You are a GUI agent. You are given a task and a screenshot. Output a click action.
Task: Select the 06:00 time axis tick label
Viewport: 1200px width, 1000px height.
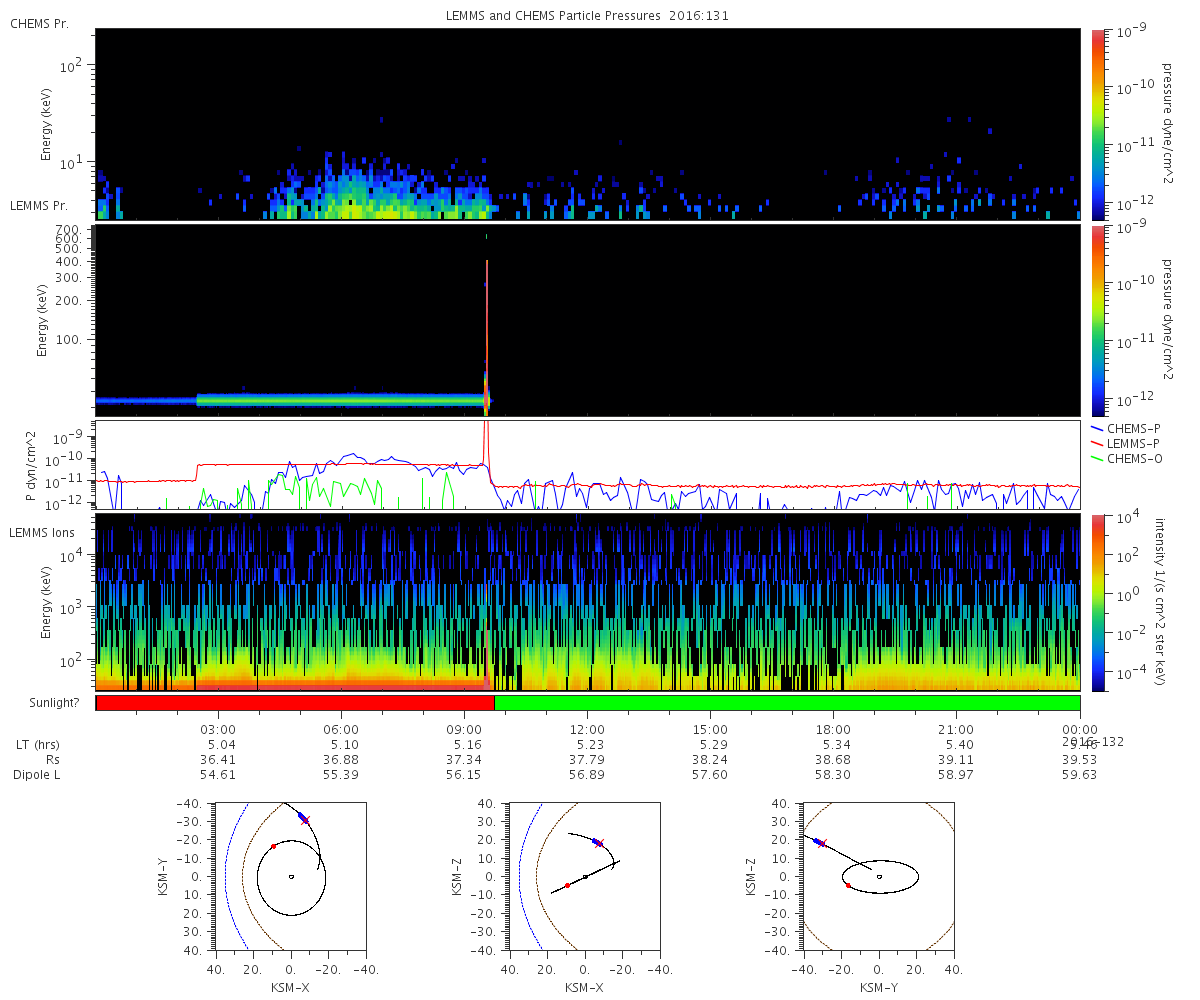click(x=341, y=729)
